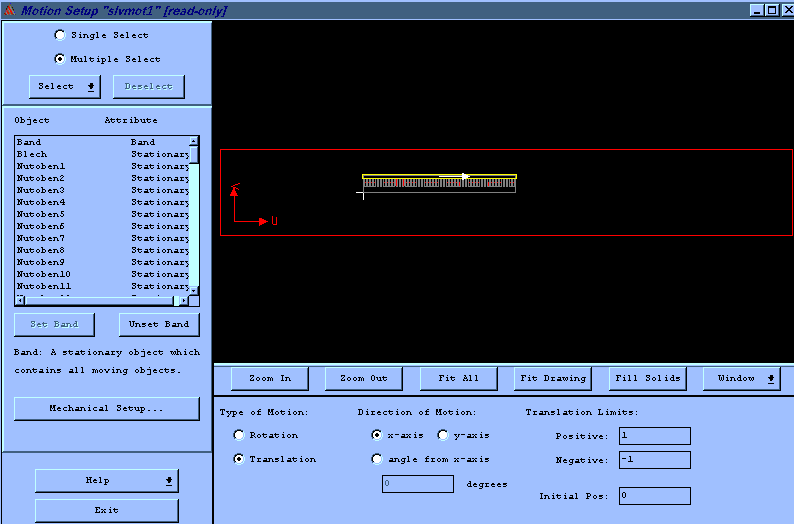
Task: Click the list horizontal scroll left arrow
Action: tap(20, 301)
